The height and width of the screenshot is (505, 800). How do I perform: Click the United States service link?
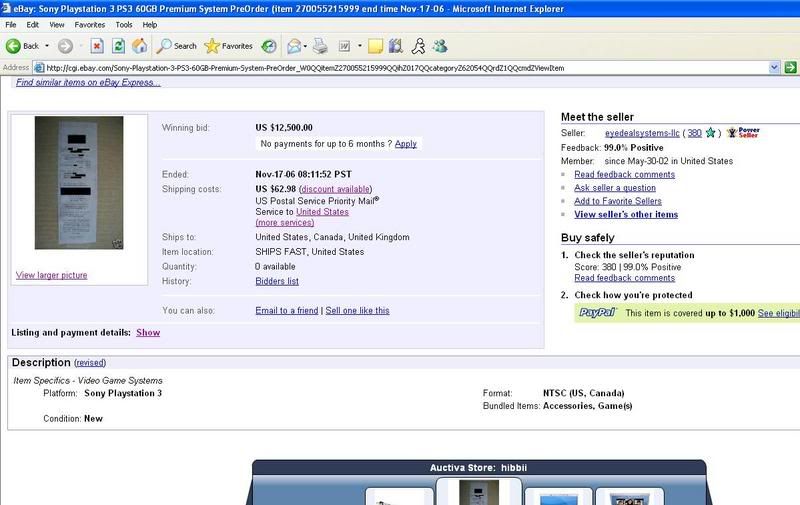click(x=322, y=212)
